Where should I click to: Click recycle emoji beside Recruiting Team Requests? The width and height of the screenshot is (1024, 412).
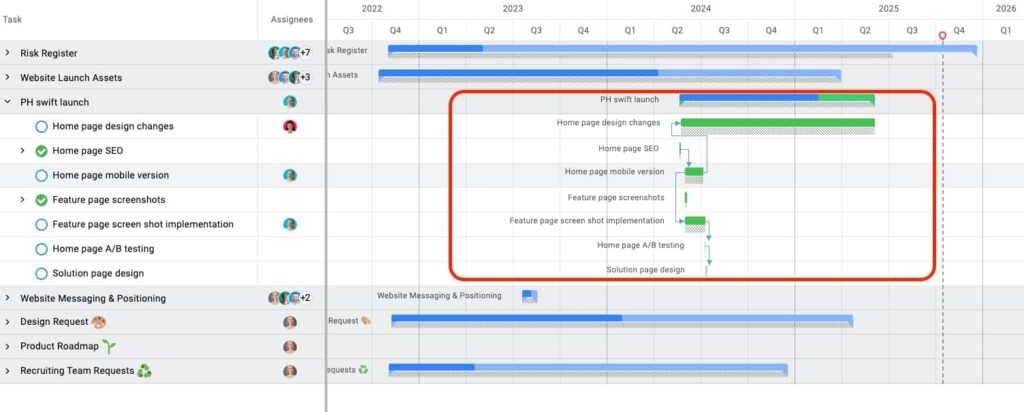click(x=144, y=371)
